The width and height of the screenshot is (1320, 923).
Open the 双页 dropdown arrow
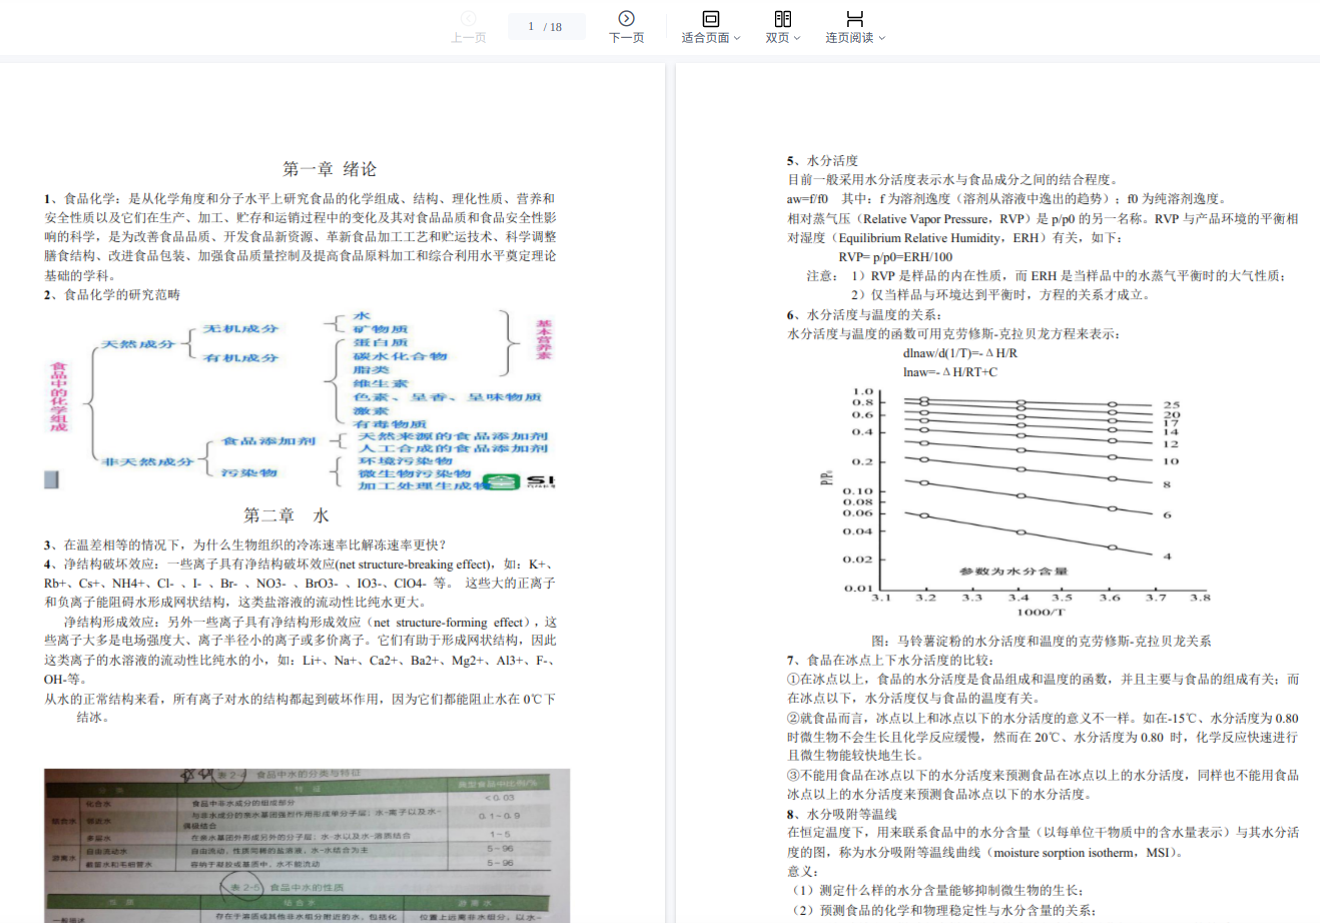coord(797,38)
